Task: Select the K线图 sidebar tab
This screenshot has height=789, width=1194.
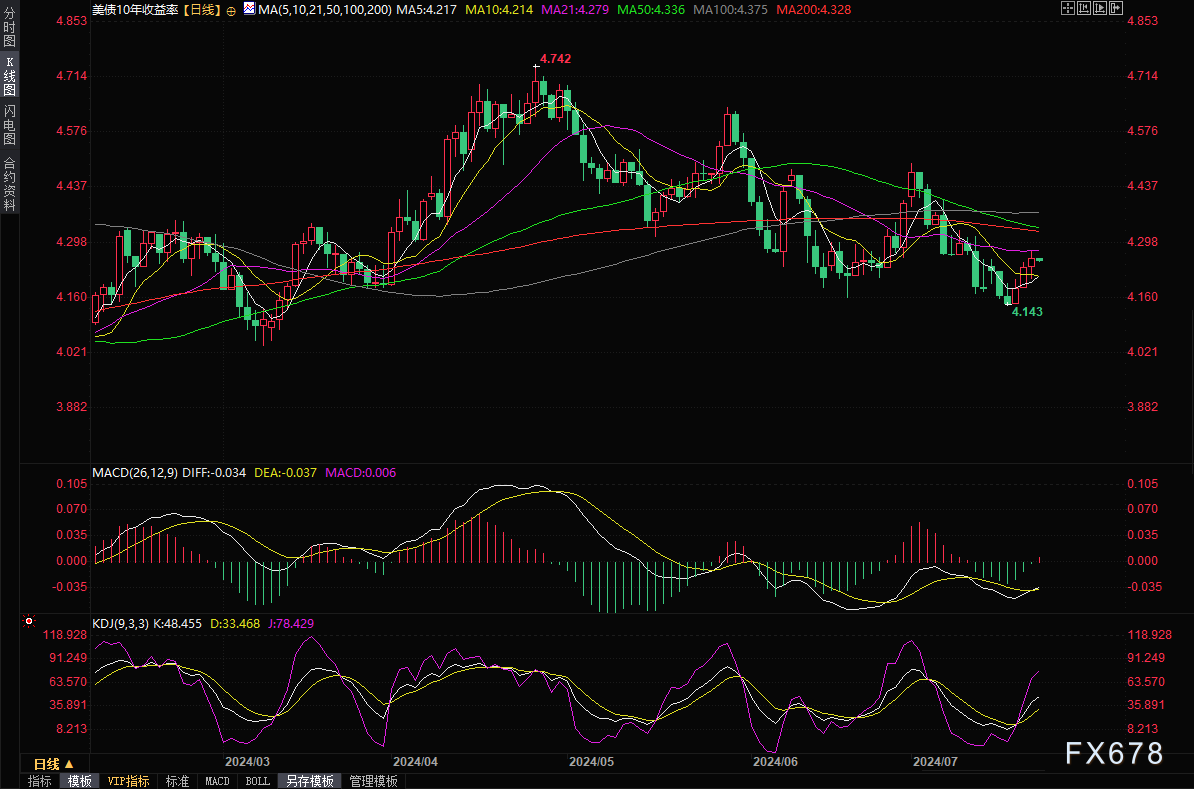Action: coord(9,77)
